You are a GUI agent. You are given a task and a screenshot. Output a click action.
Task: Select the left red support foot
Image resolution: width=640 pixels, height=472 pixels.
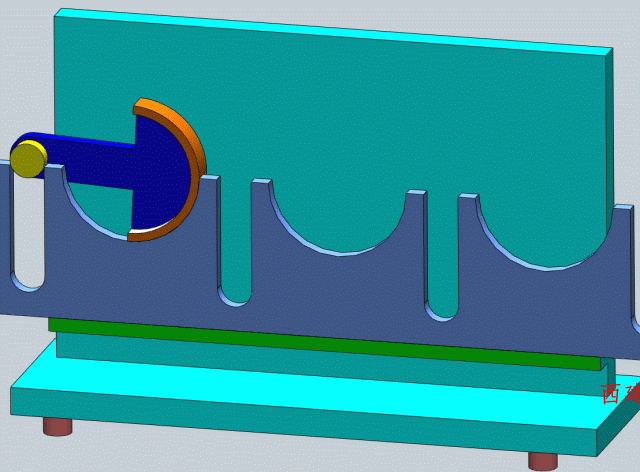58,427
